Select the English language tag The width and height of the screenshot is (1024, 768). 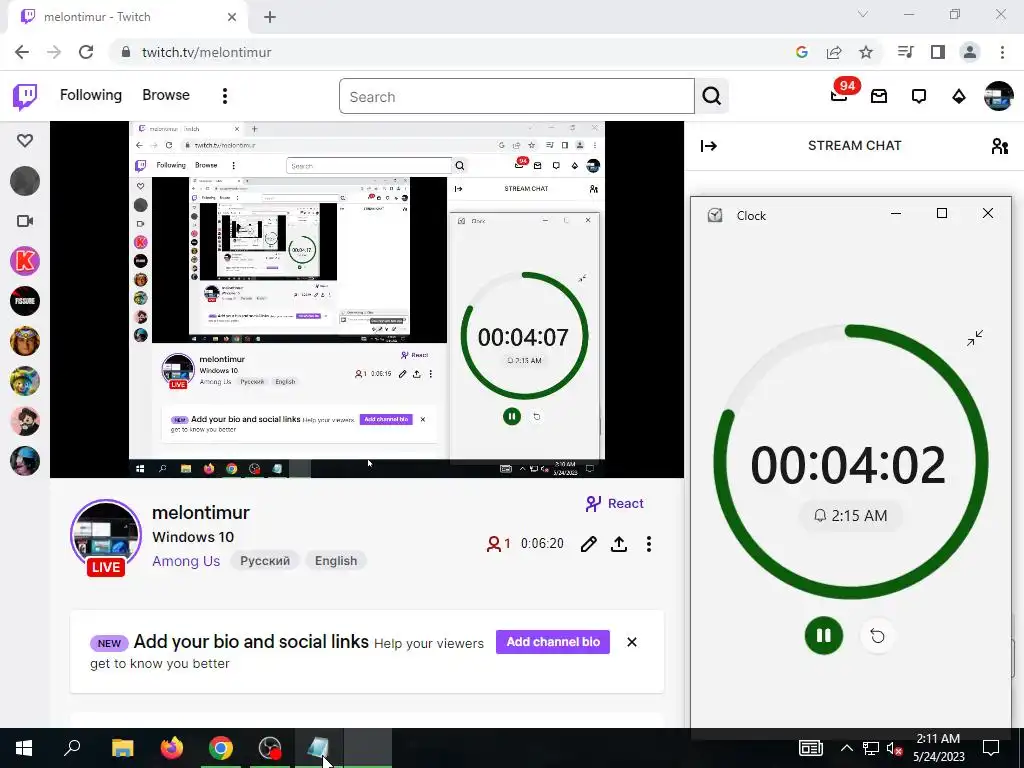(x=336, y=561)
